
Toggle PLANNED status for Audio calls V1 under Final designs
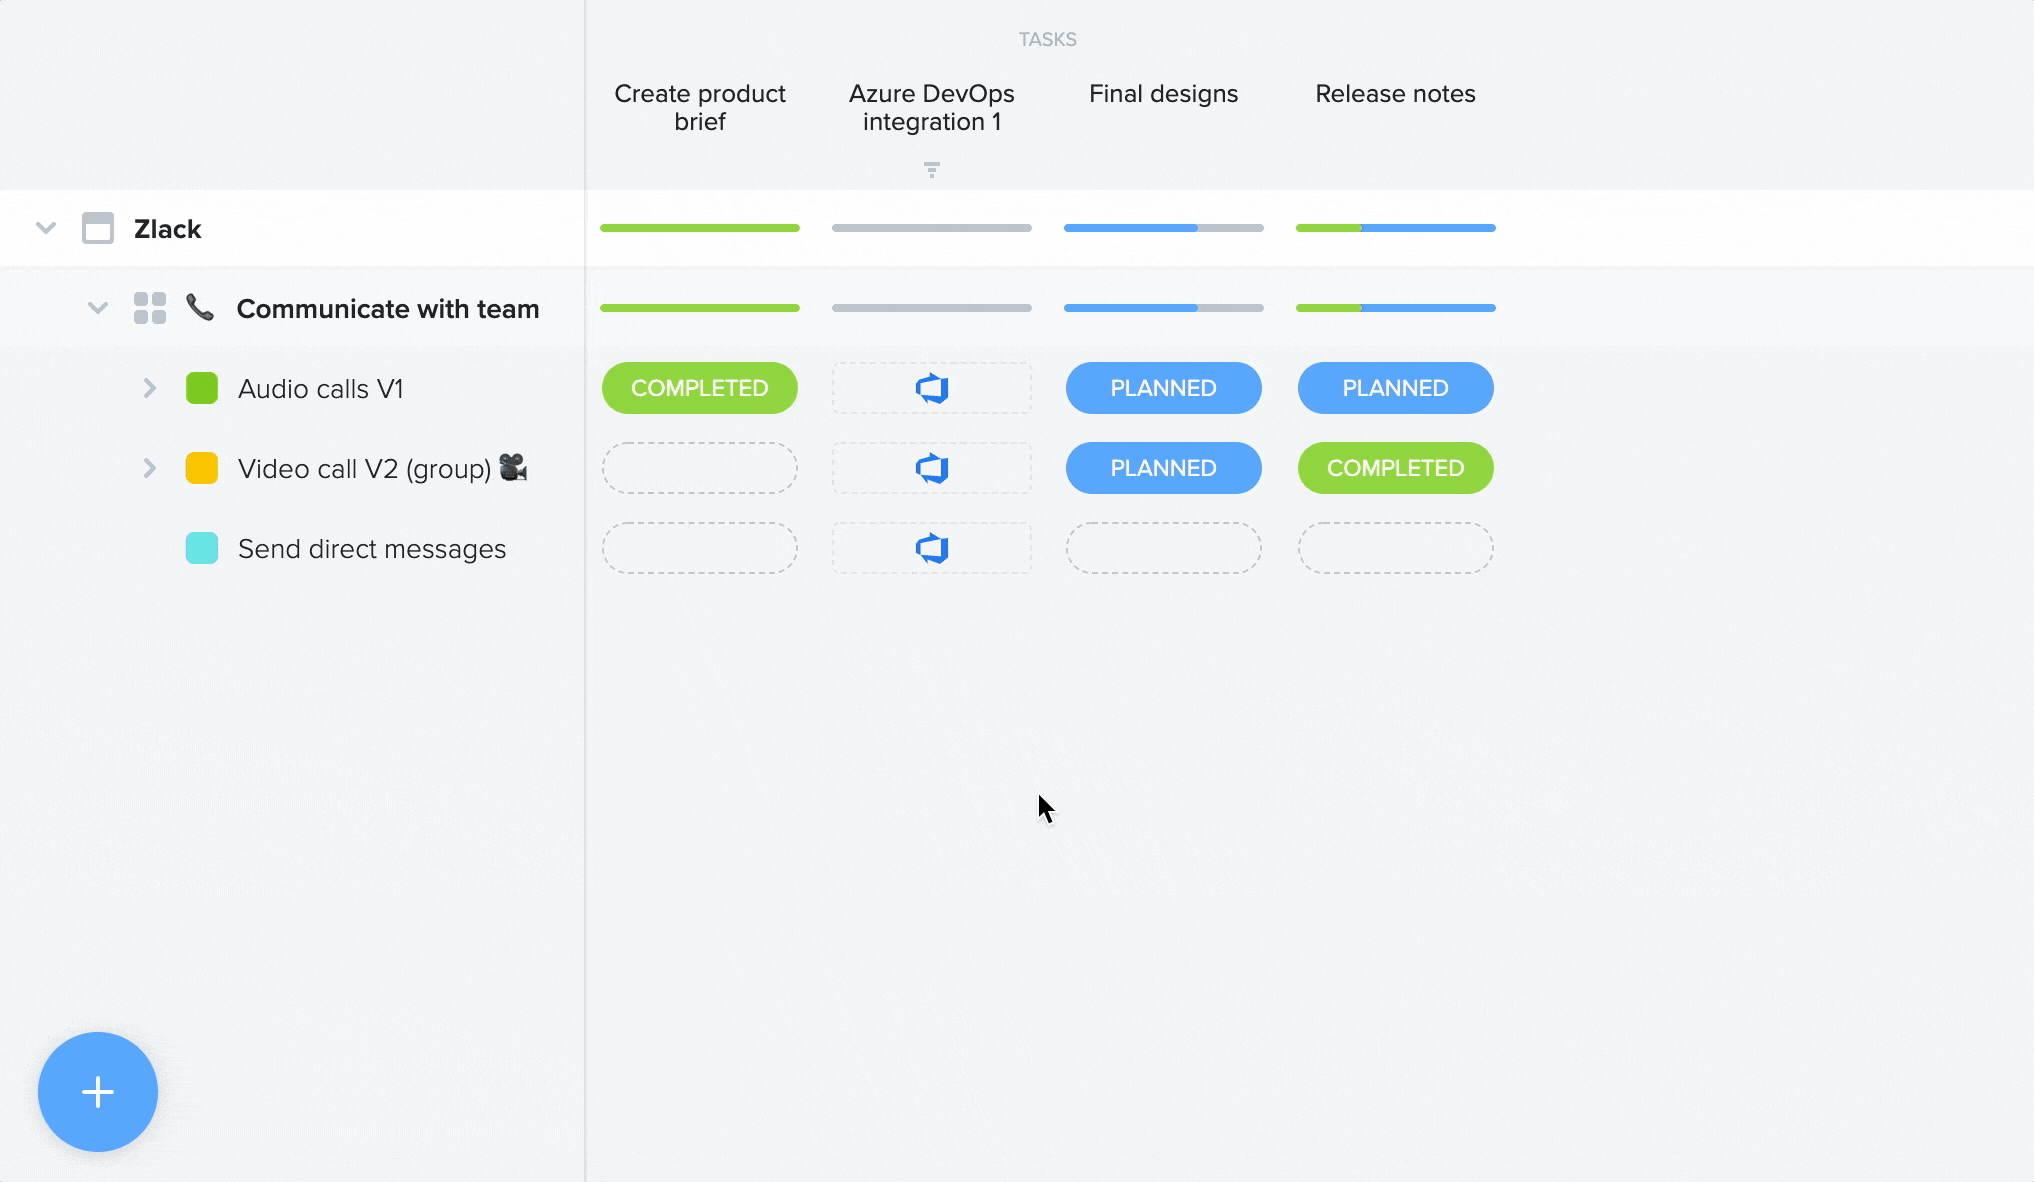1163,388
